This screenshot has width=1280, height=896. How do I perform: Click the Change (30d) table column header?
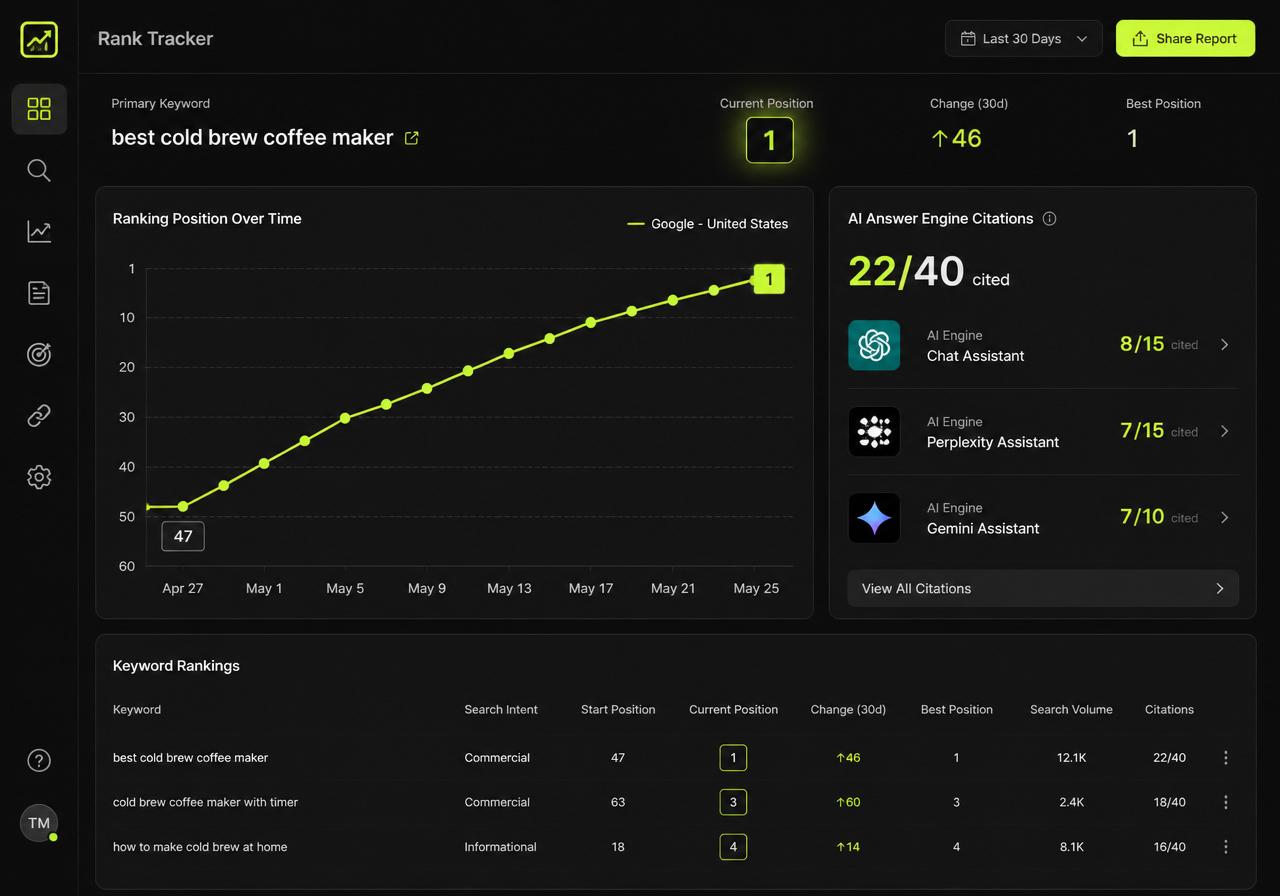pyautogui.click(x=848, y=709)
